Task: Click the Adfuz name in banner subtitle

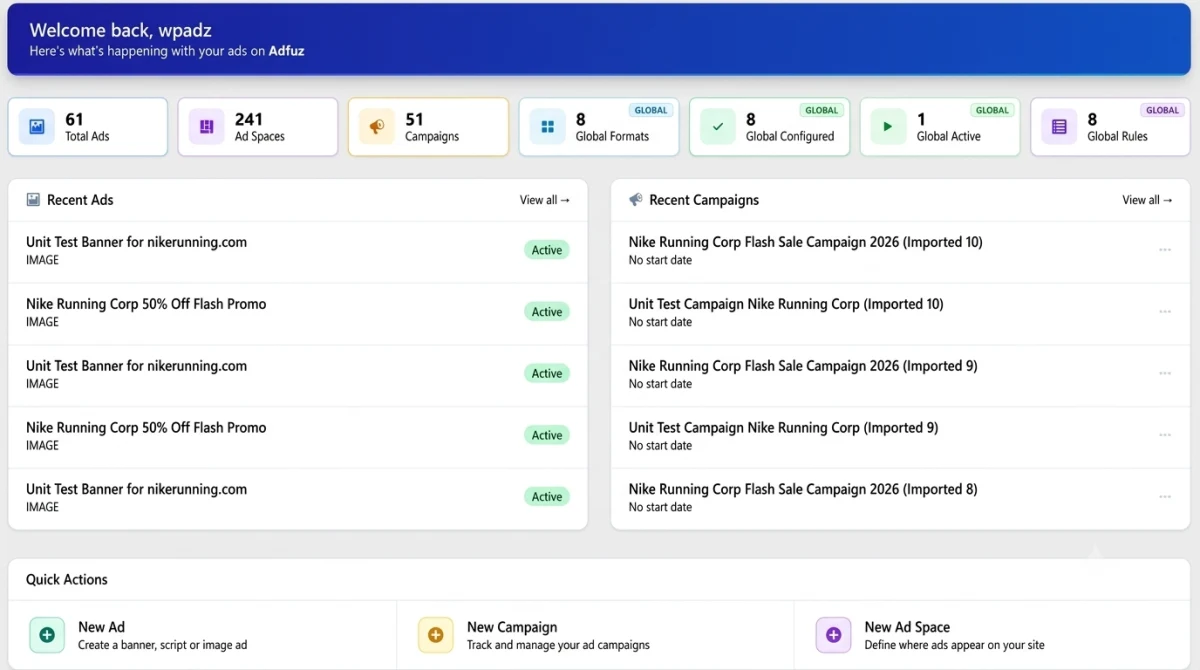Action: pos(286,51)
